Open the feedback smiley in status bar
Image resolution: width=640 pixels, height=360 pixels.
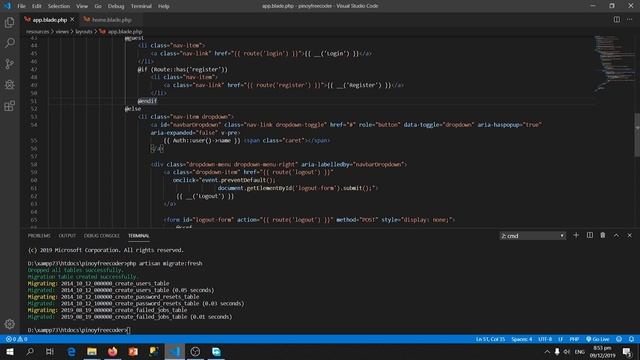click(619, 339)
